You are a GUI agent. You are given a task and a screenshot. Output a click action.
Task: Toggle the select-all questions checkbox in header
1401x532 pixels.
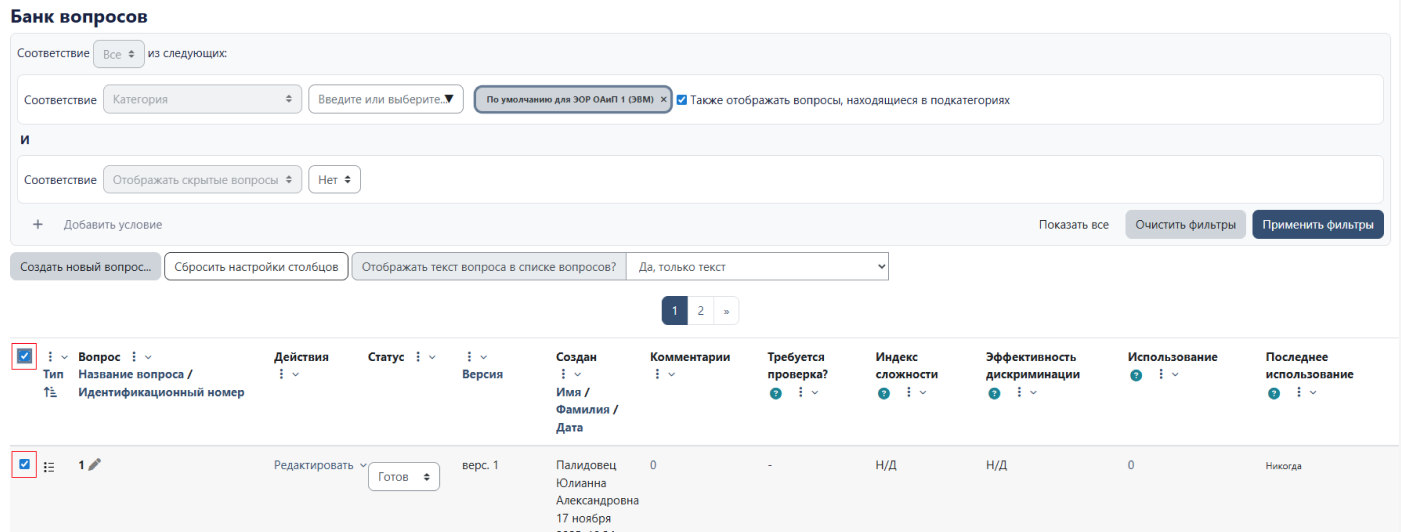[x=24, y=356]
